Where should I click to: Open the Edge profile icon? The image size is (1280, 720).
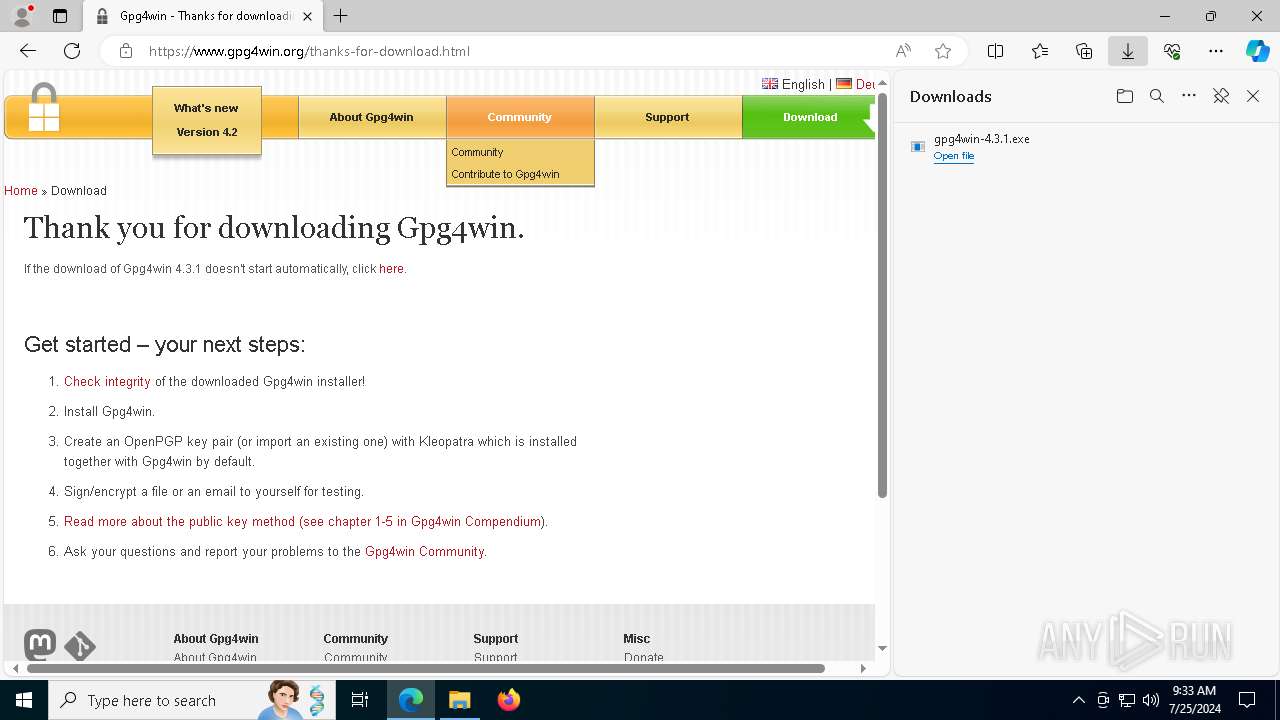point(22,16)
